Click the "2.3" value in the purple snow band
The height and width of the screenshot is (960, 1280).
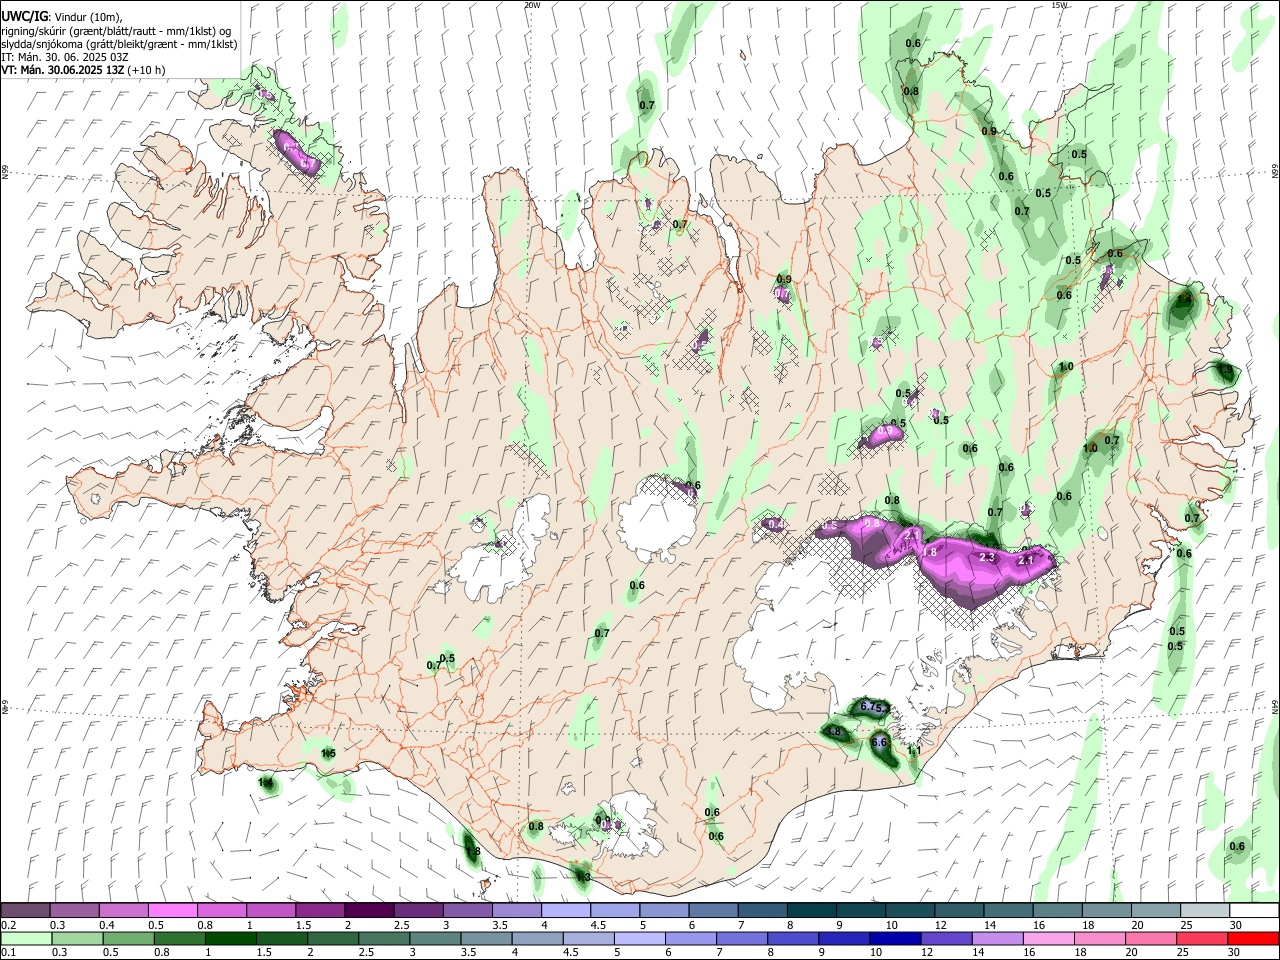[987, 557]
